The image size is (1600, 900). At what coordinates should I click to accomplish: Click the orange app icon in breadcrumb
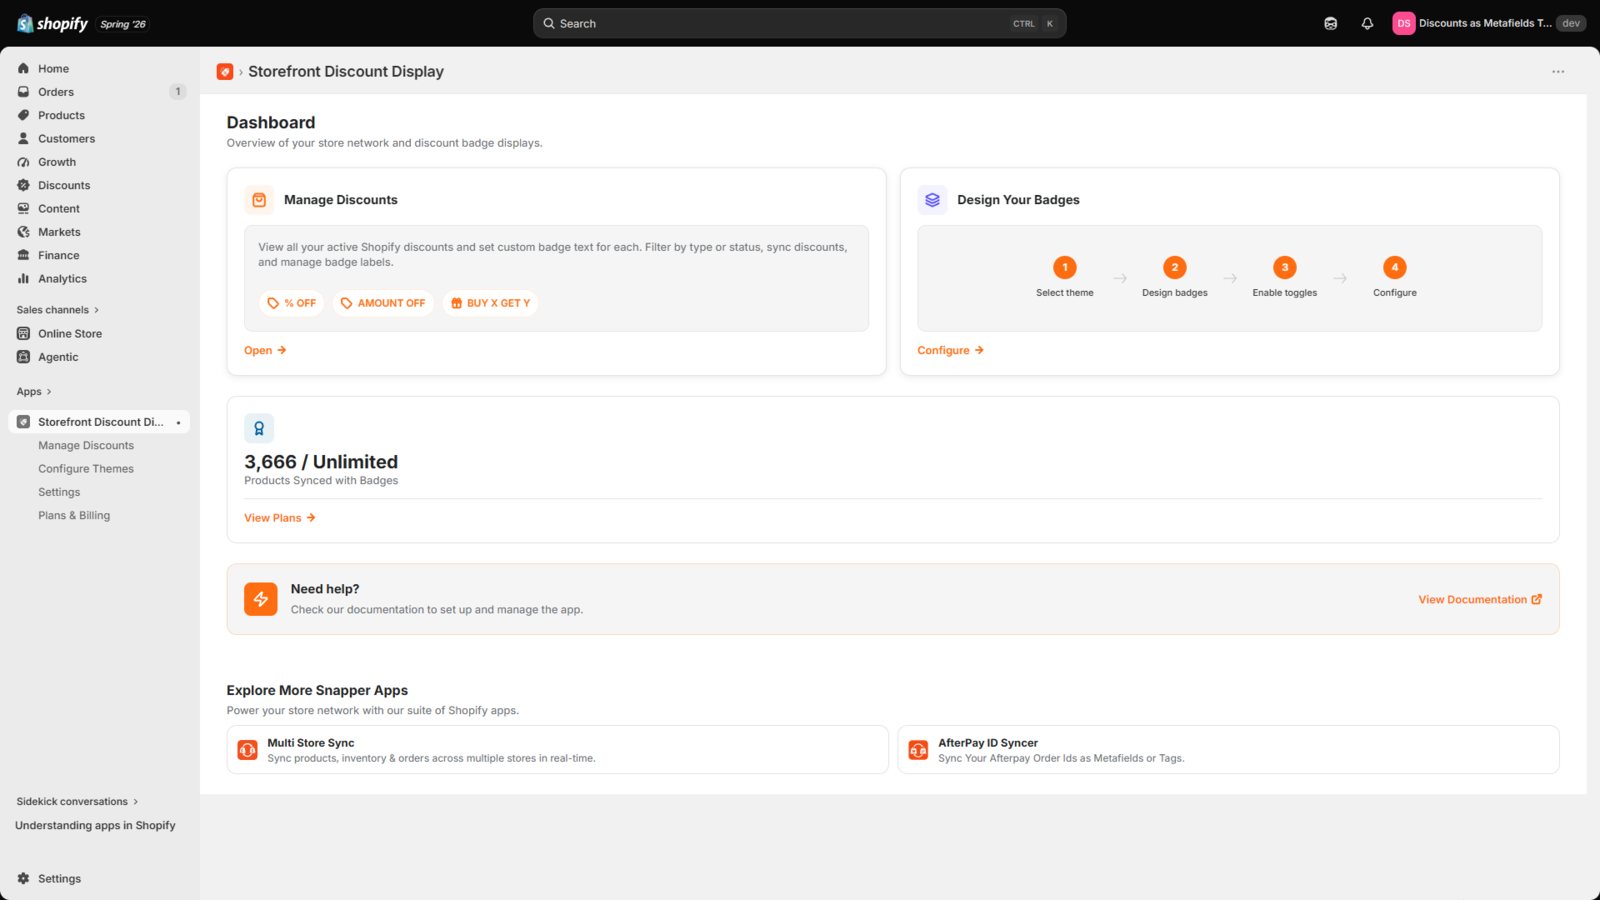[225, 72]
